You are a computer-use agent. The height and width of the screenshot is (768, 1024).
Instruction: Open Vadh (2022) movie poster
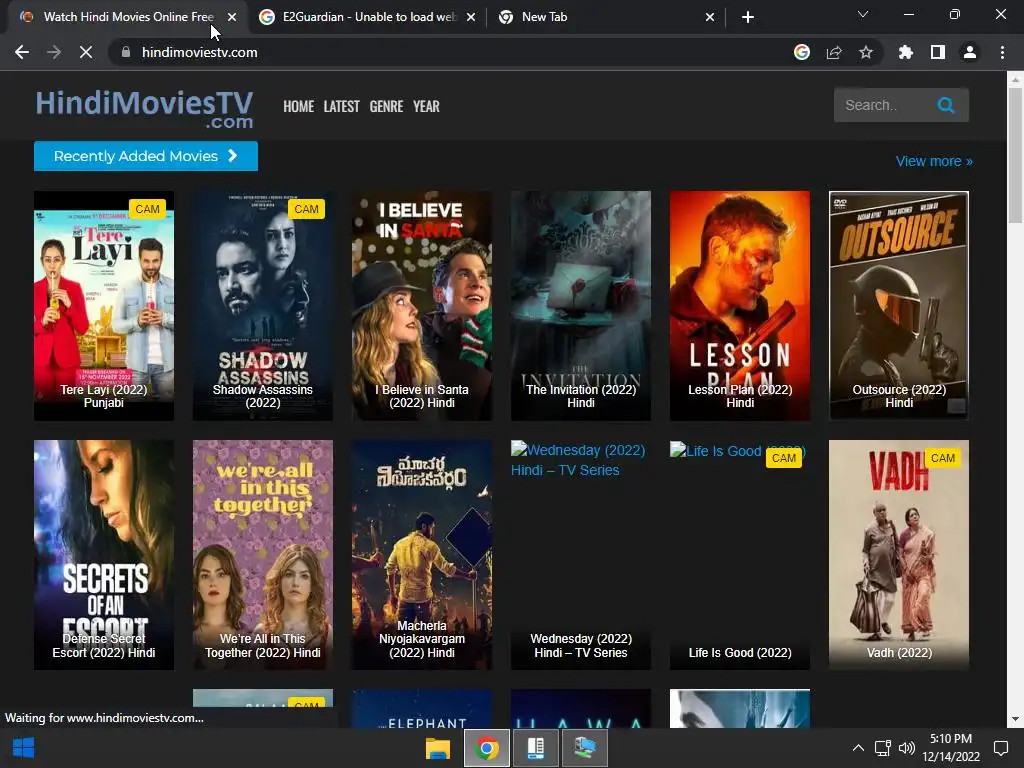(899, 554)
